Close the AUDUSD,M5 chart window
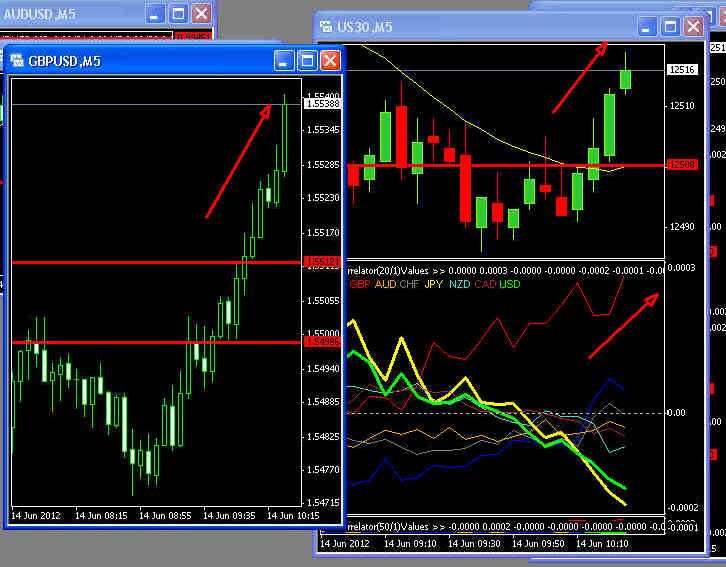The height and width of the screenshot is (567, 726). [x=201, y=14]
